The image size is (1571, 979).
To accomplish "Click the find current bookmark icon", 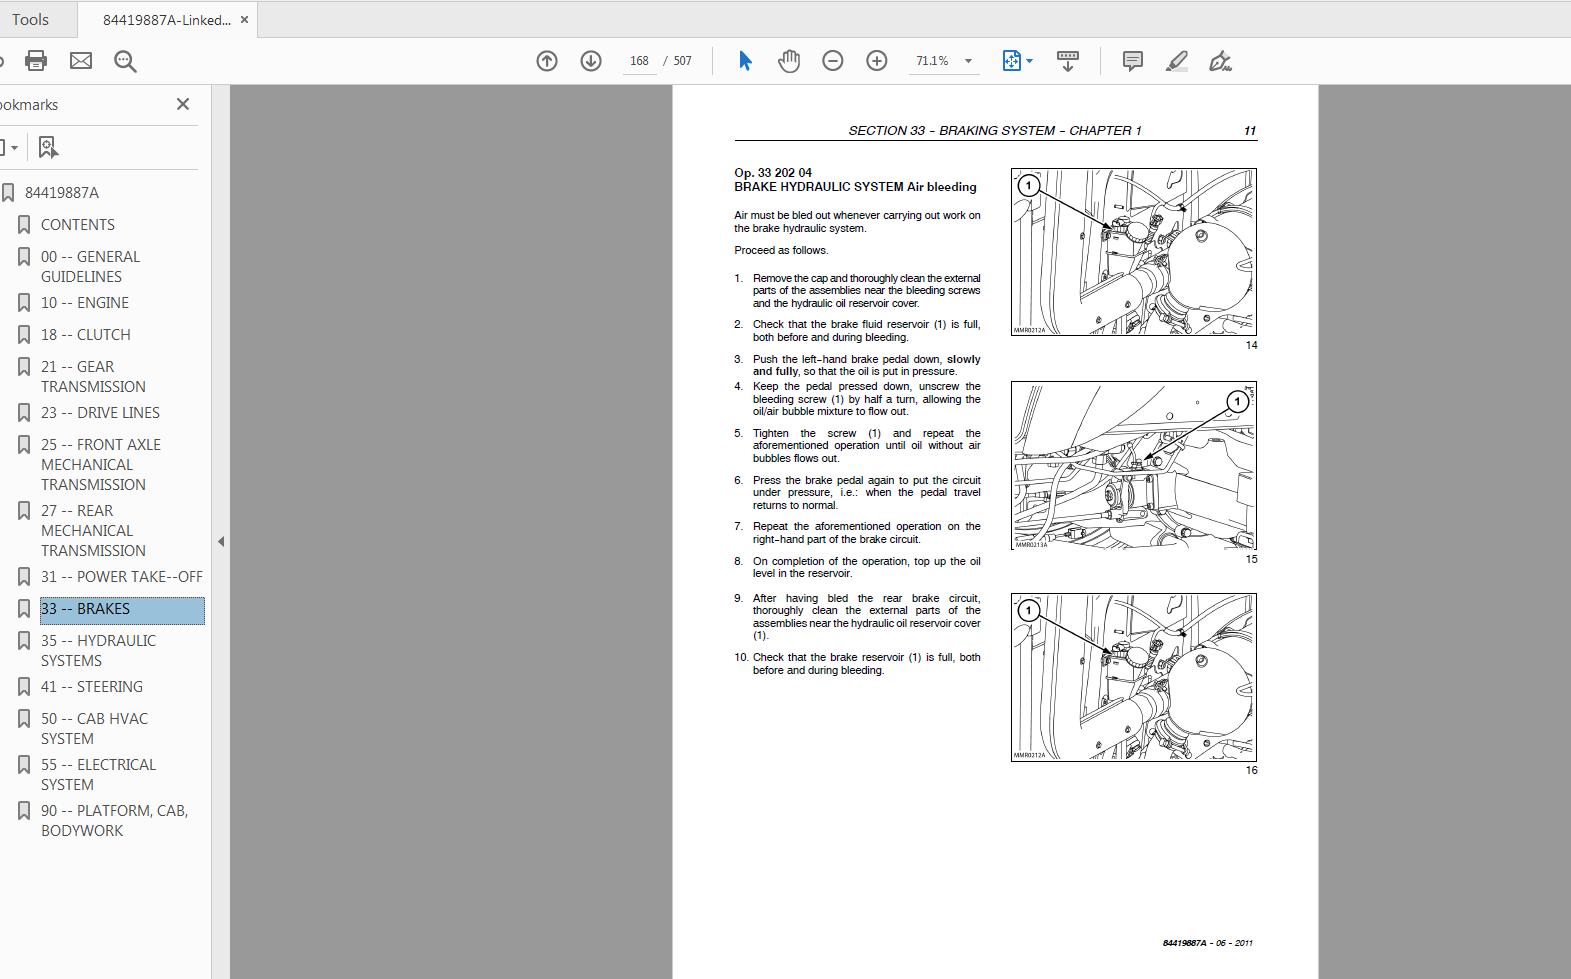I will pyautogui.click(x=48, y=147).
